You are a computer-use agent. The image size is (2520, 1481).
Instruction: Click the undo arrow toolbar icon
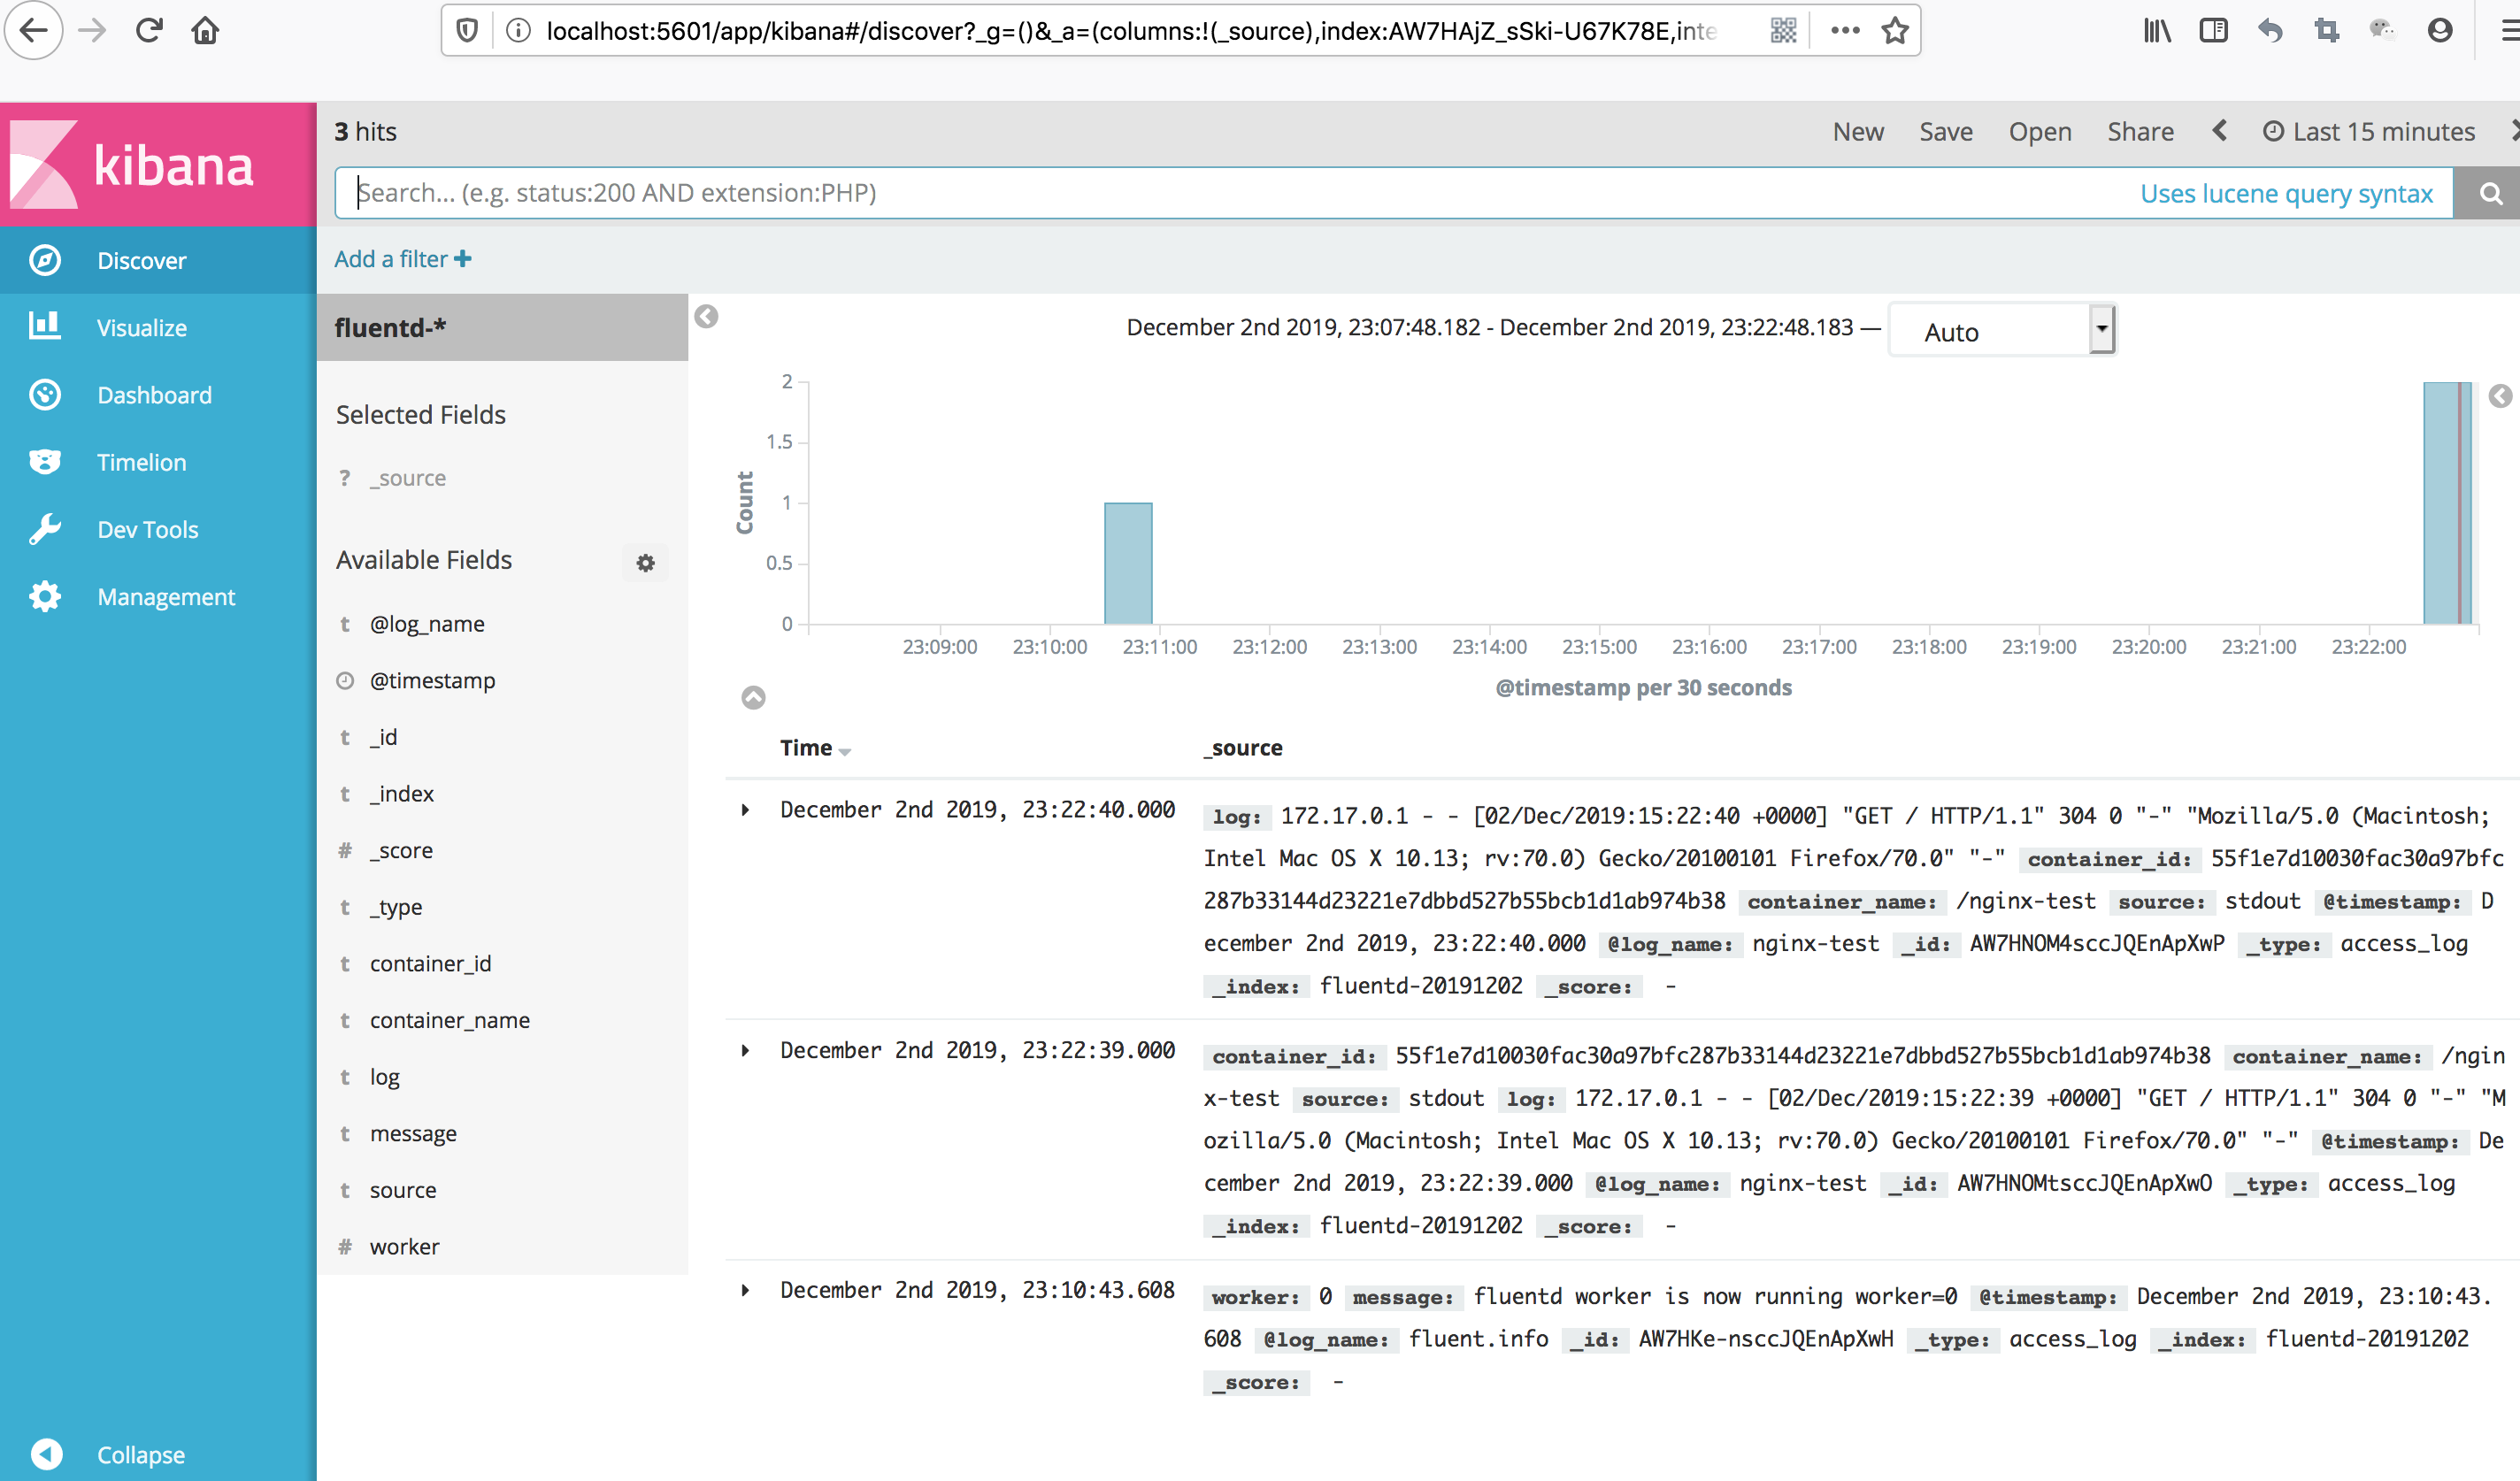tap(2270, 31)
